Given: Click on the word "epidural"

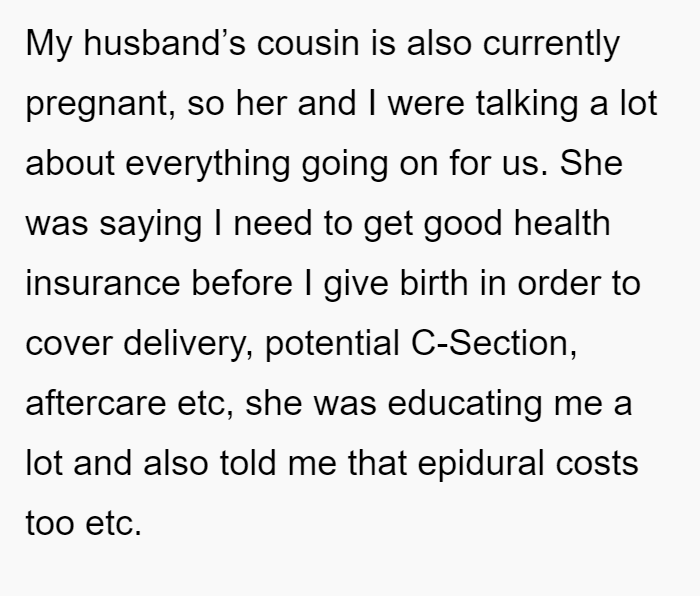Looking at the screenshot, I should pos(481,464).
